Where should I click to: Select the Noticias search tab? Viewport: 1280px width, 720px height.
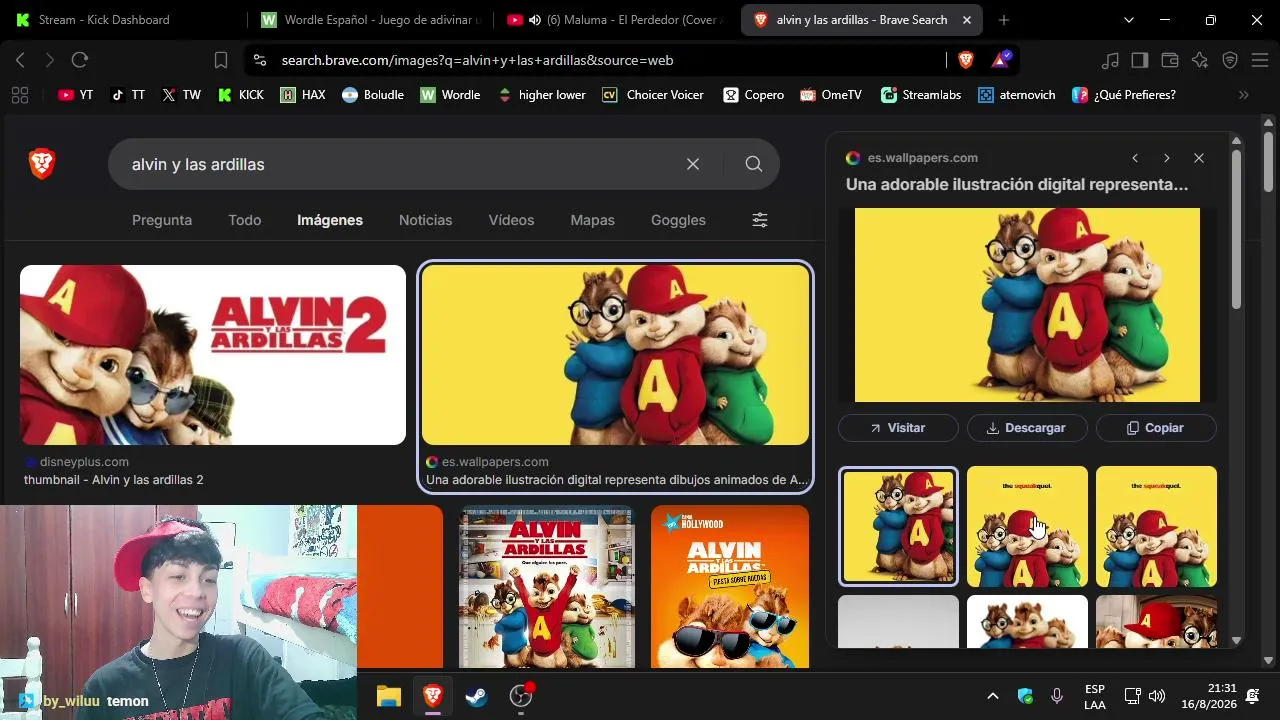click(426, 220)
